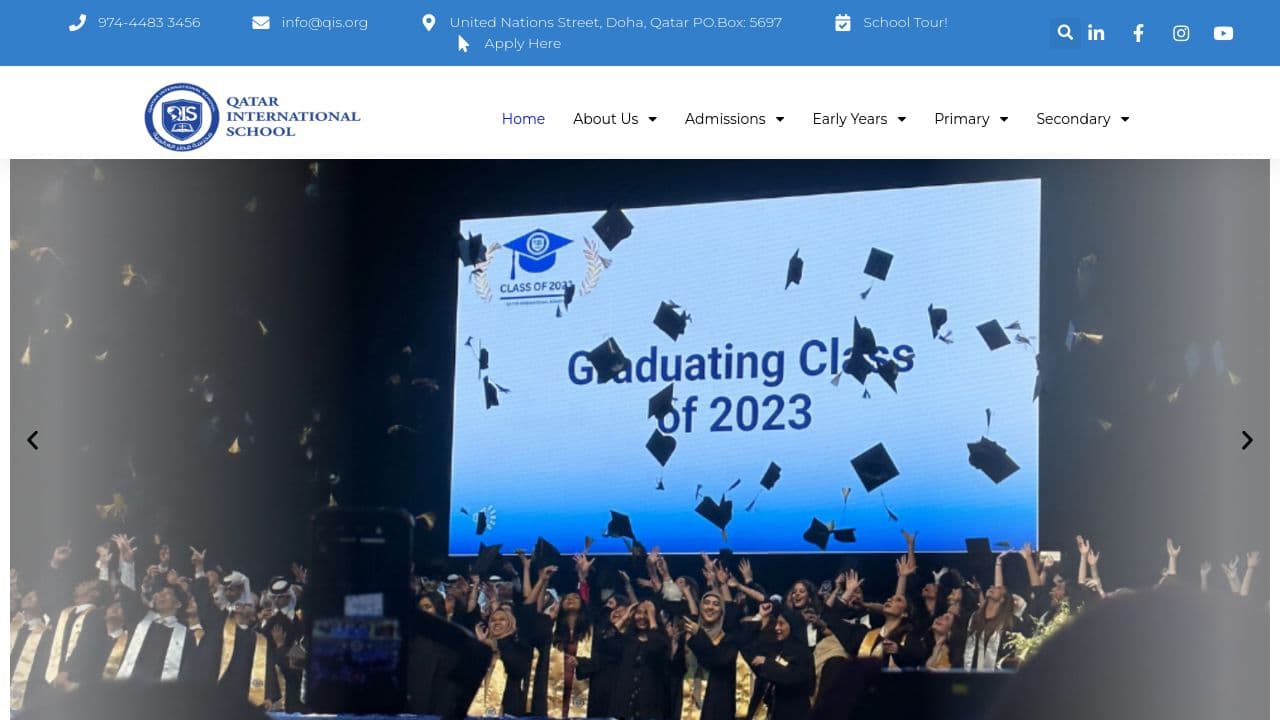The width and height of the screenshot is (1280, 720).
Task: Open the Secondary navigation menu
Action: pos(1082,118)
